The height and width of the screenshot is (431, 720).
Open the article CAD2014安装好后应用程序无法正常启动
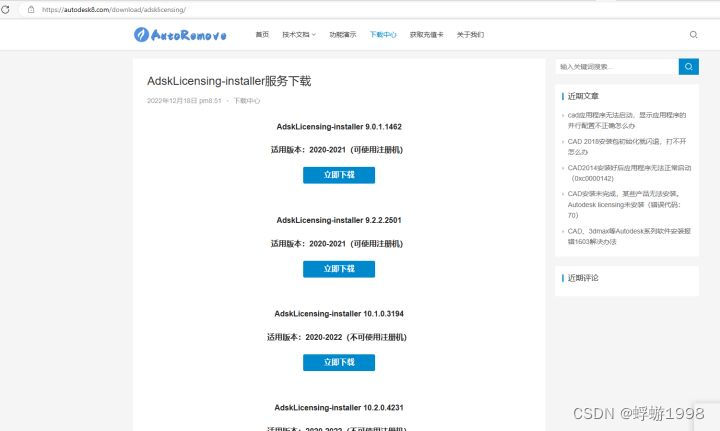pos(629,173)
